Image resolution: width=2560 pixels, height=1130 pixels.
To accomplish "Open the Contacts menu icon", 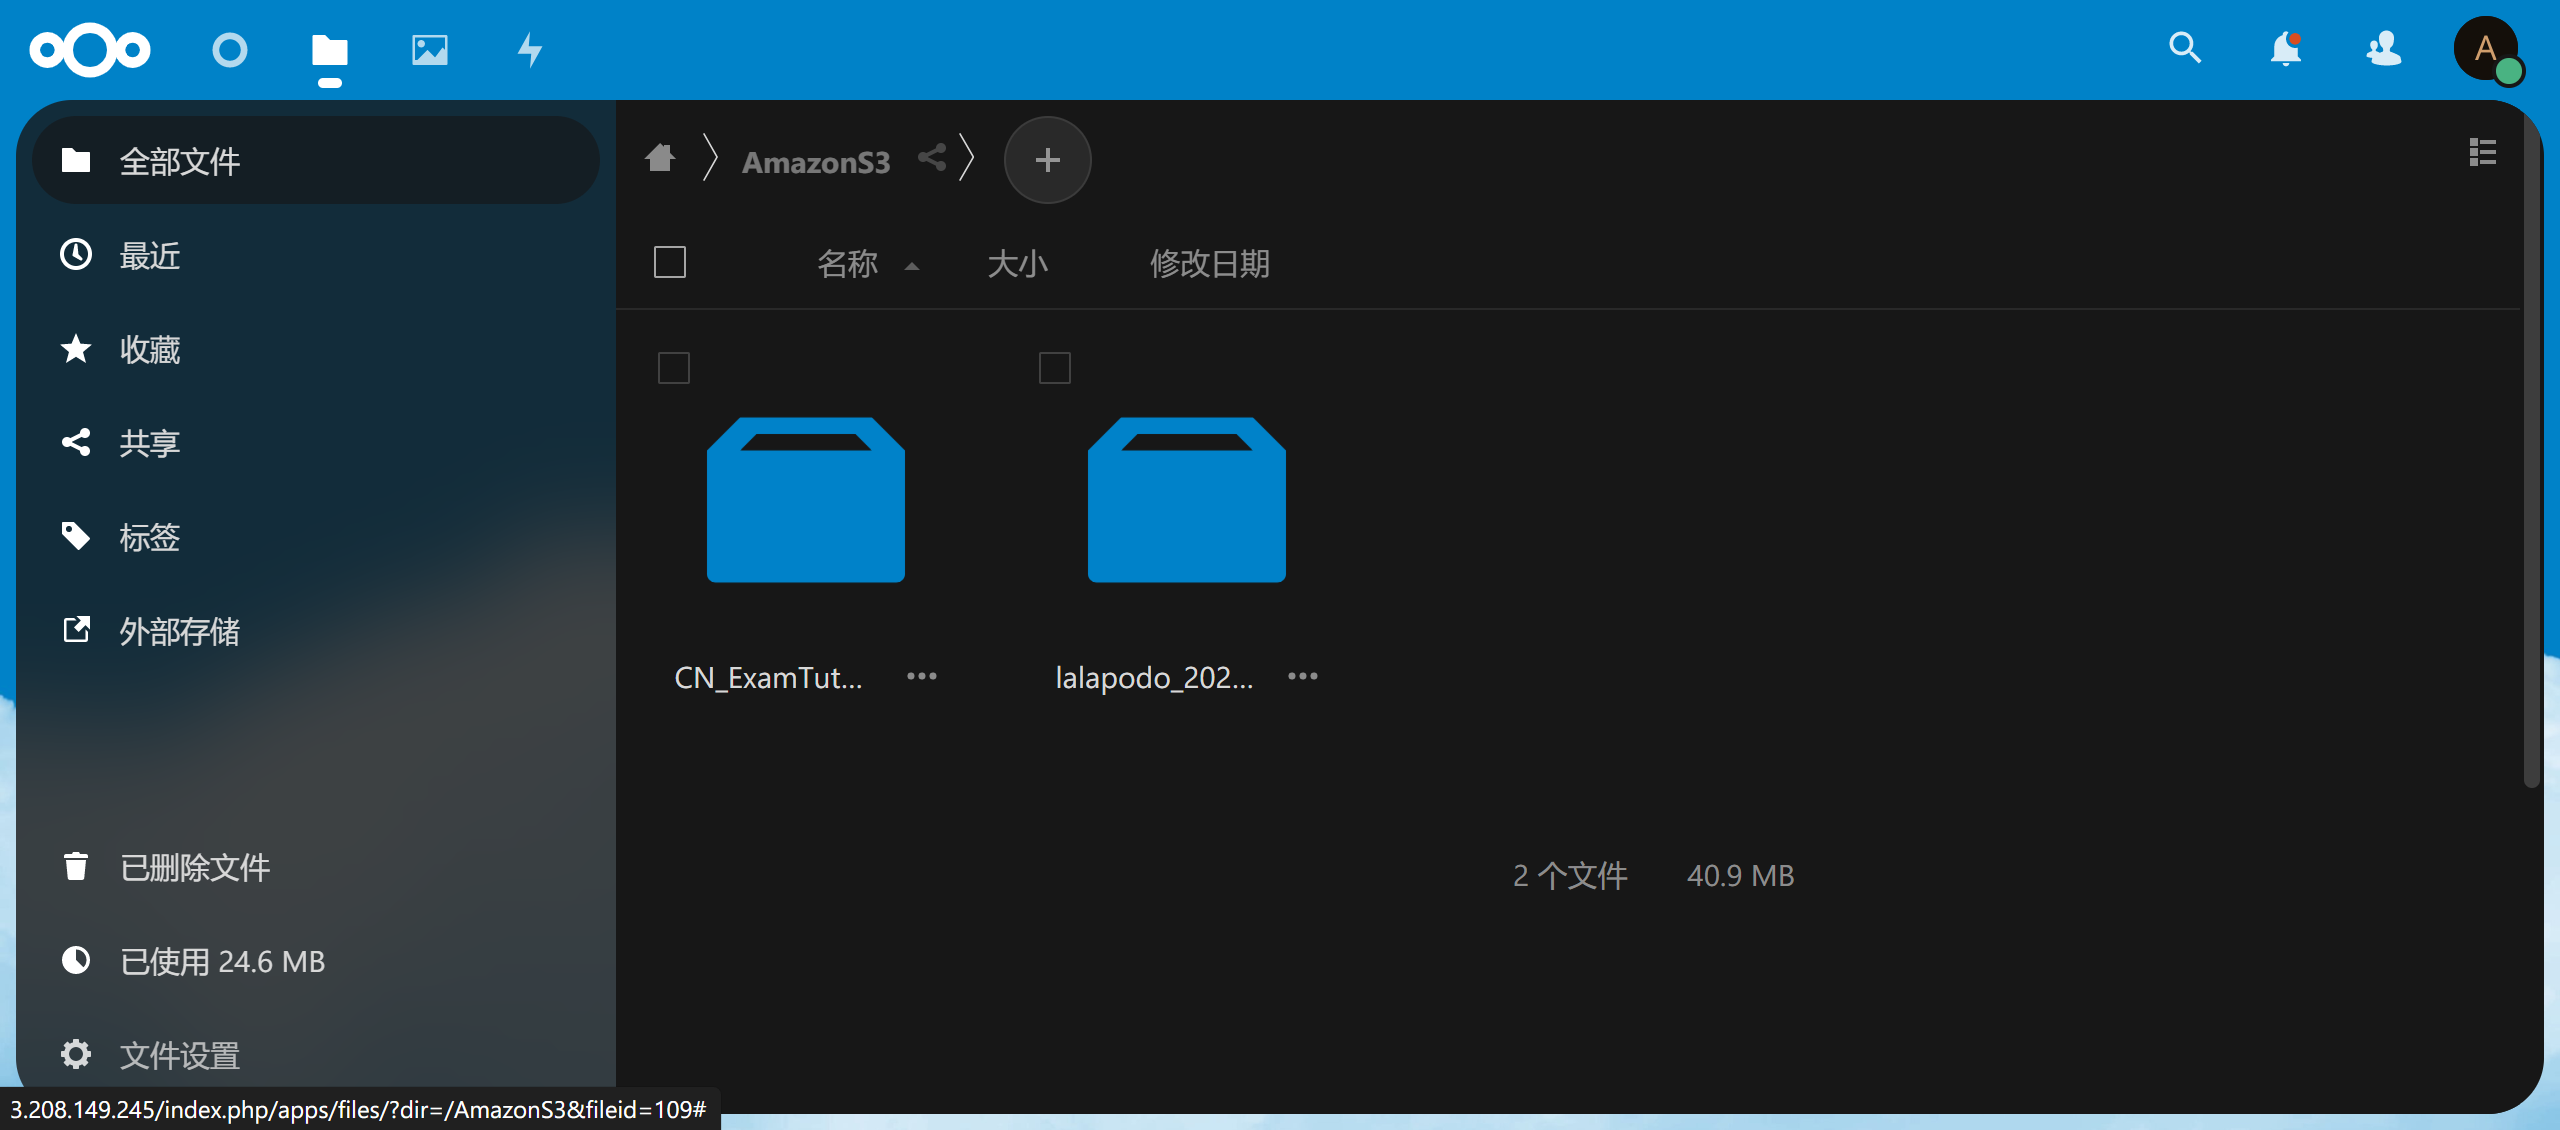I will 2384,48.
